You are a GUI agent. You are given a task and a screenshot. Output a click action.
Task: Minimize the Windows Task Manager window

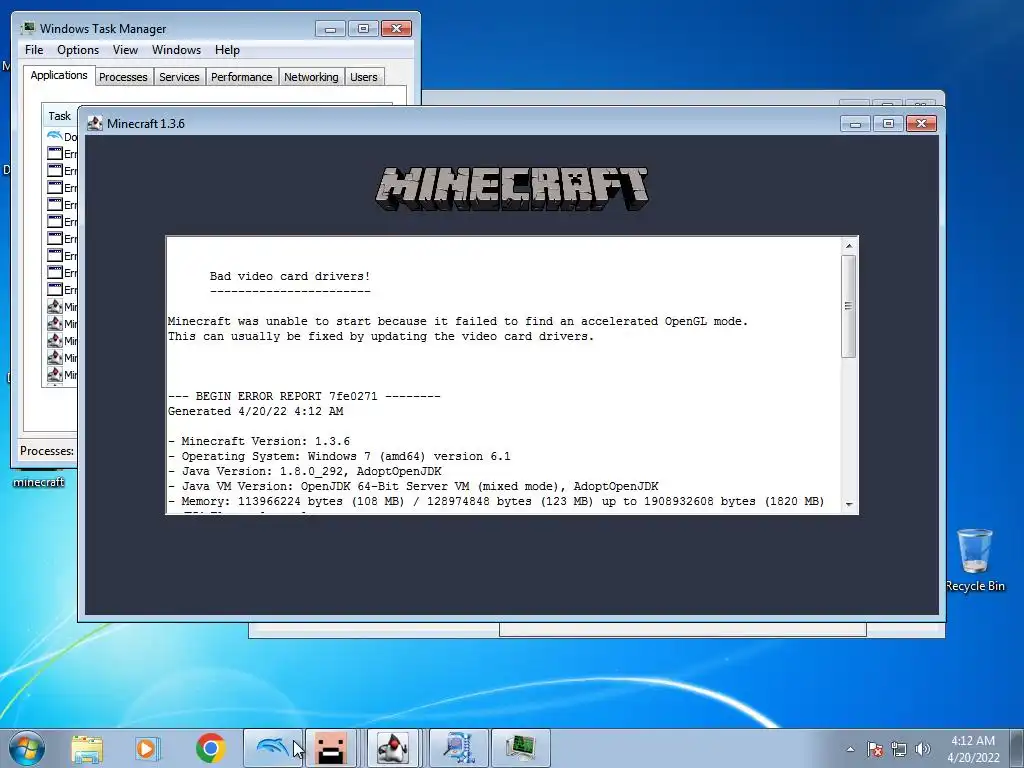point(330,29)
